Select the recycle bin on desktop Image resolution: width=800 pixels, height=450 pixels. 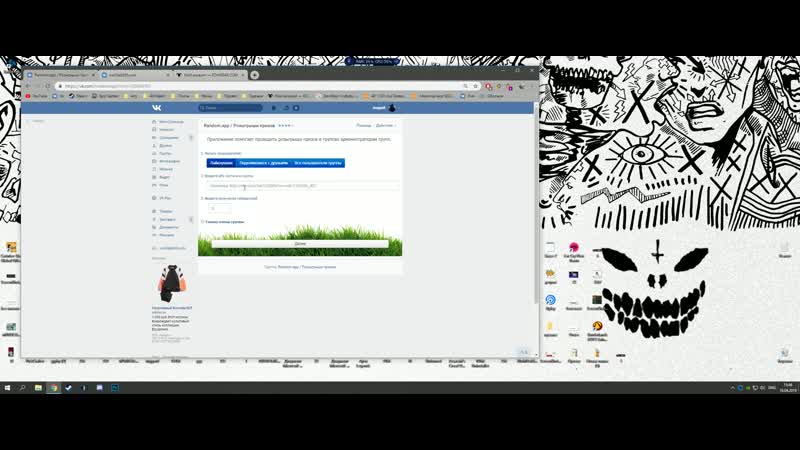pyautogui.click(x=785, y=352)
